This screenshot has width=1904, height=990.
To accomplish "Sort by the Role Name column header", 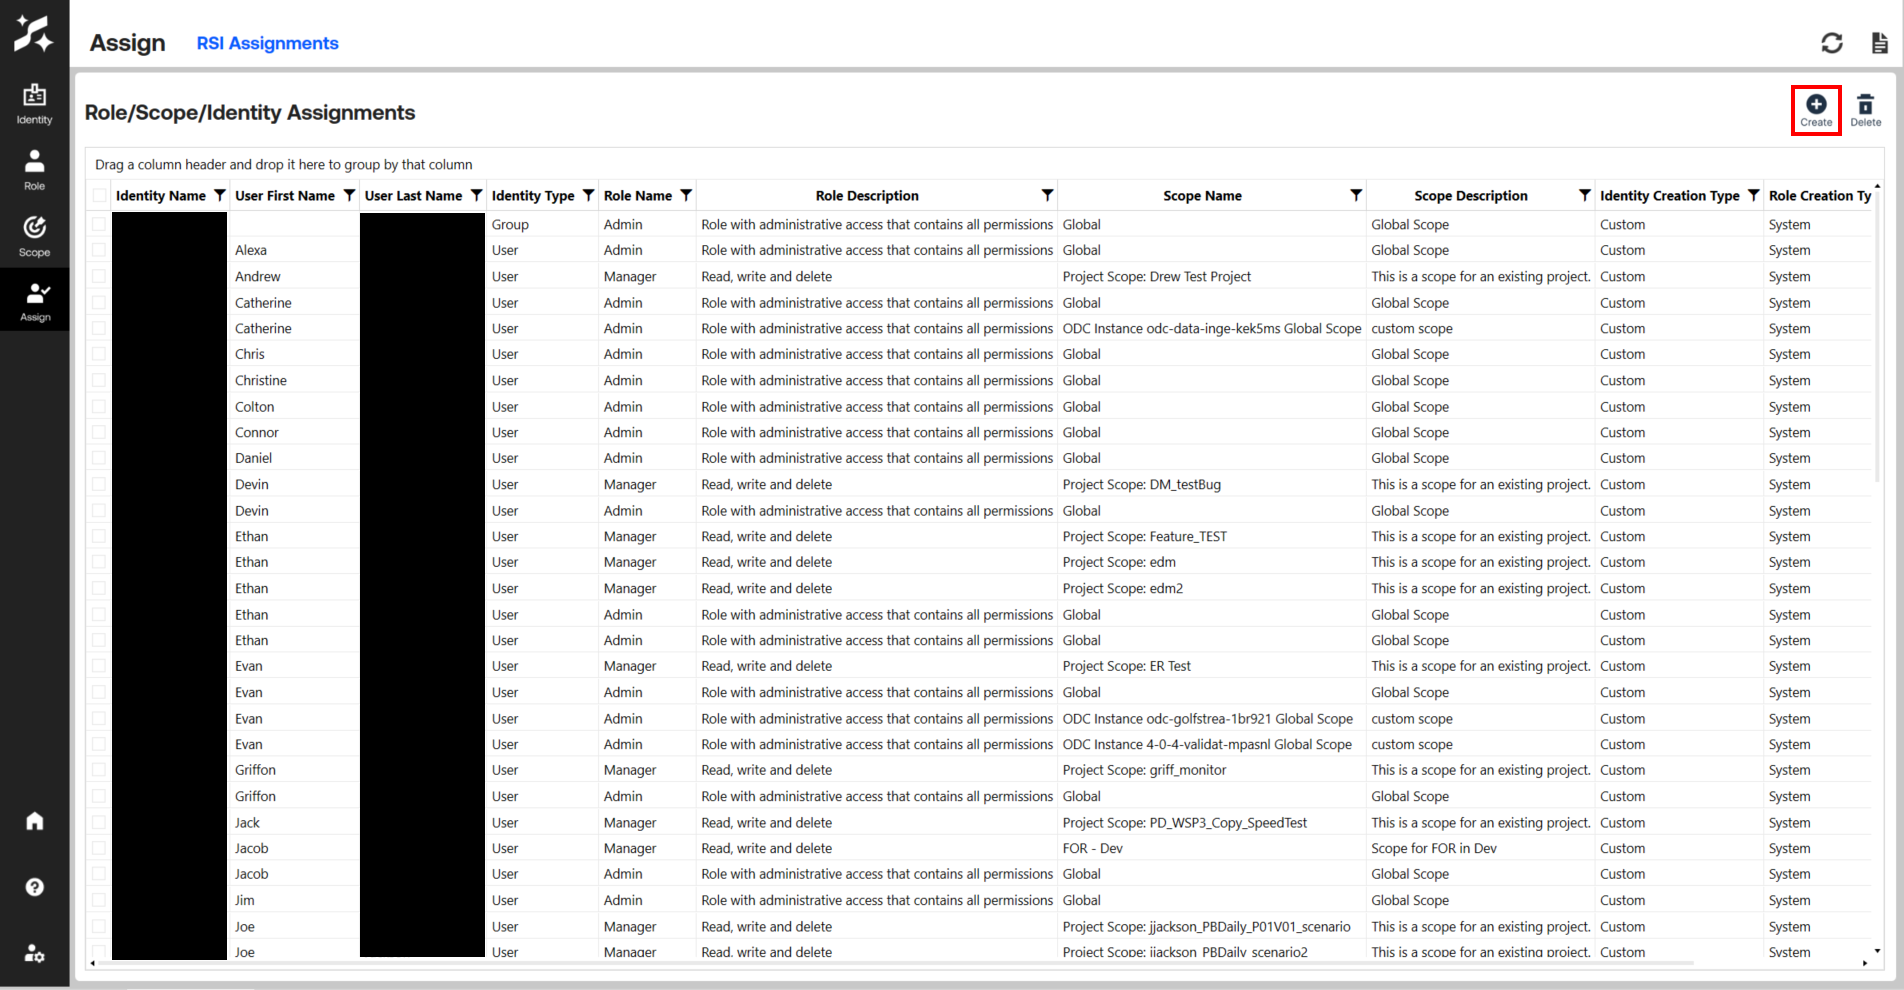I will (638, 195).
